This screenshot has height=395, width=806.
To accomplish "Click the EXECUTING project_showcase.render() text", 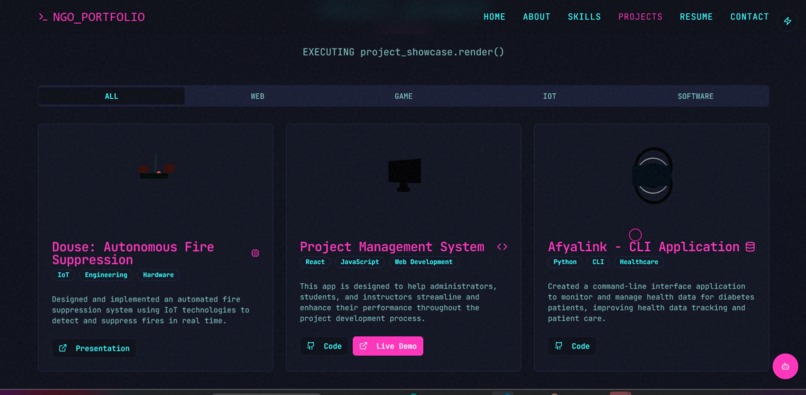I will (x=404, y=52).
